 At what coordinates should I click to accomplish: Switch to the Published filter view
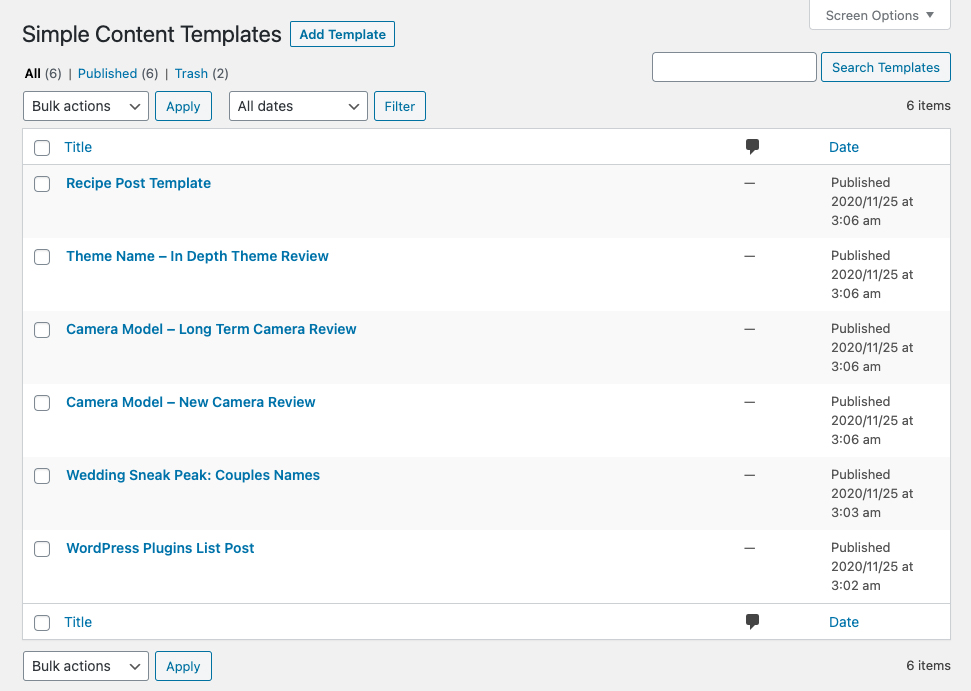tap(107, 73)
